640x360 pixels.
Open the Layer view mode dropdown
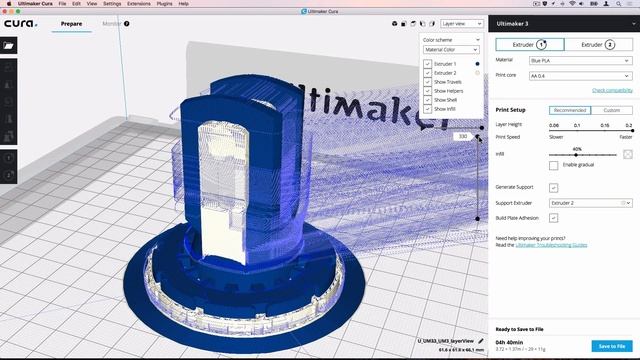click(462, 24)
